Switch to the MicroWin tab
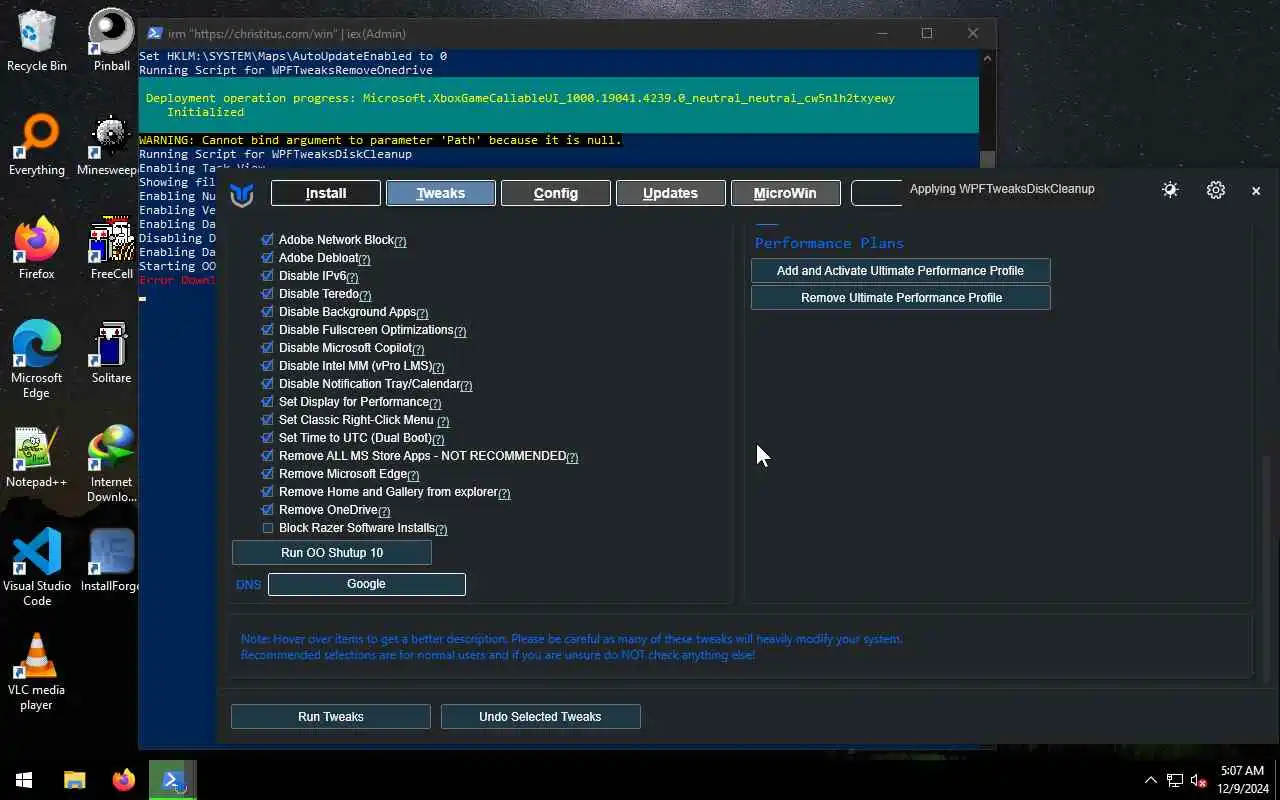 point(786,193)
